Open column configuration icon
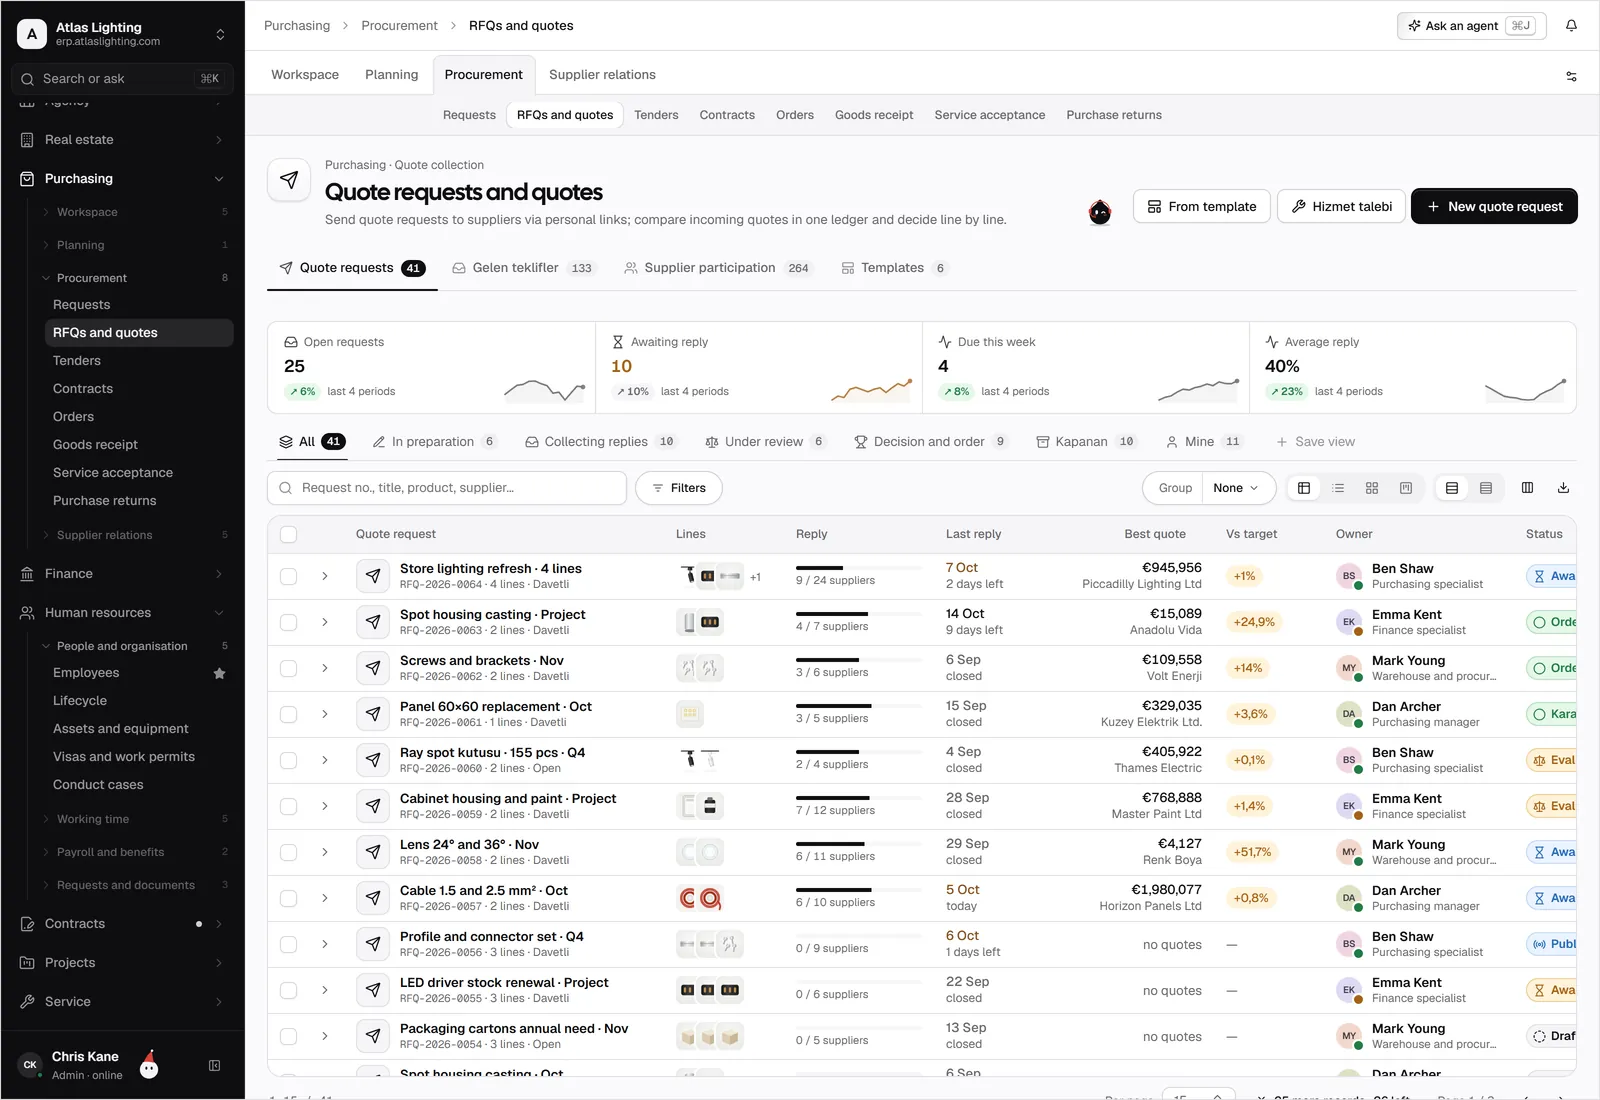The width and height of the screenshot is (1600, 1100). click(1527, 488)
